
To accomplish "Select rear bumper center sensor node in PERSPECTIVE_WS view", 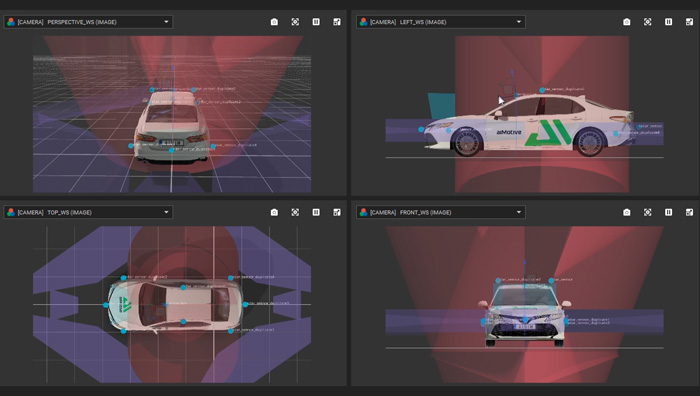I will pos(171,150).
